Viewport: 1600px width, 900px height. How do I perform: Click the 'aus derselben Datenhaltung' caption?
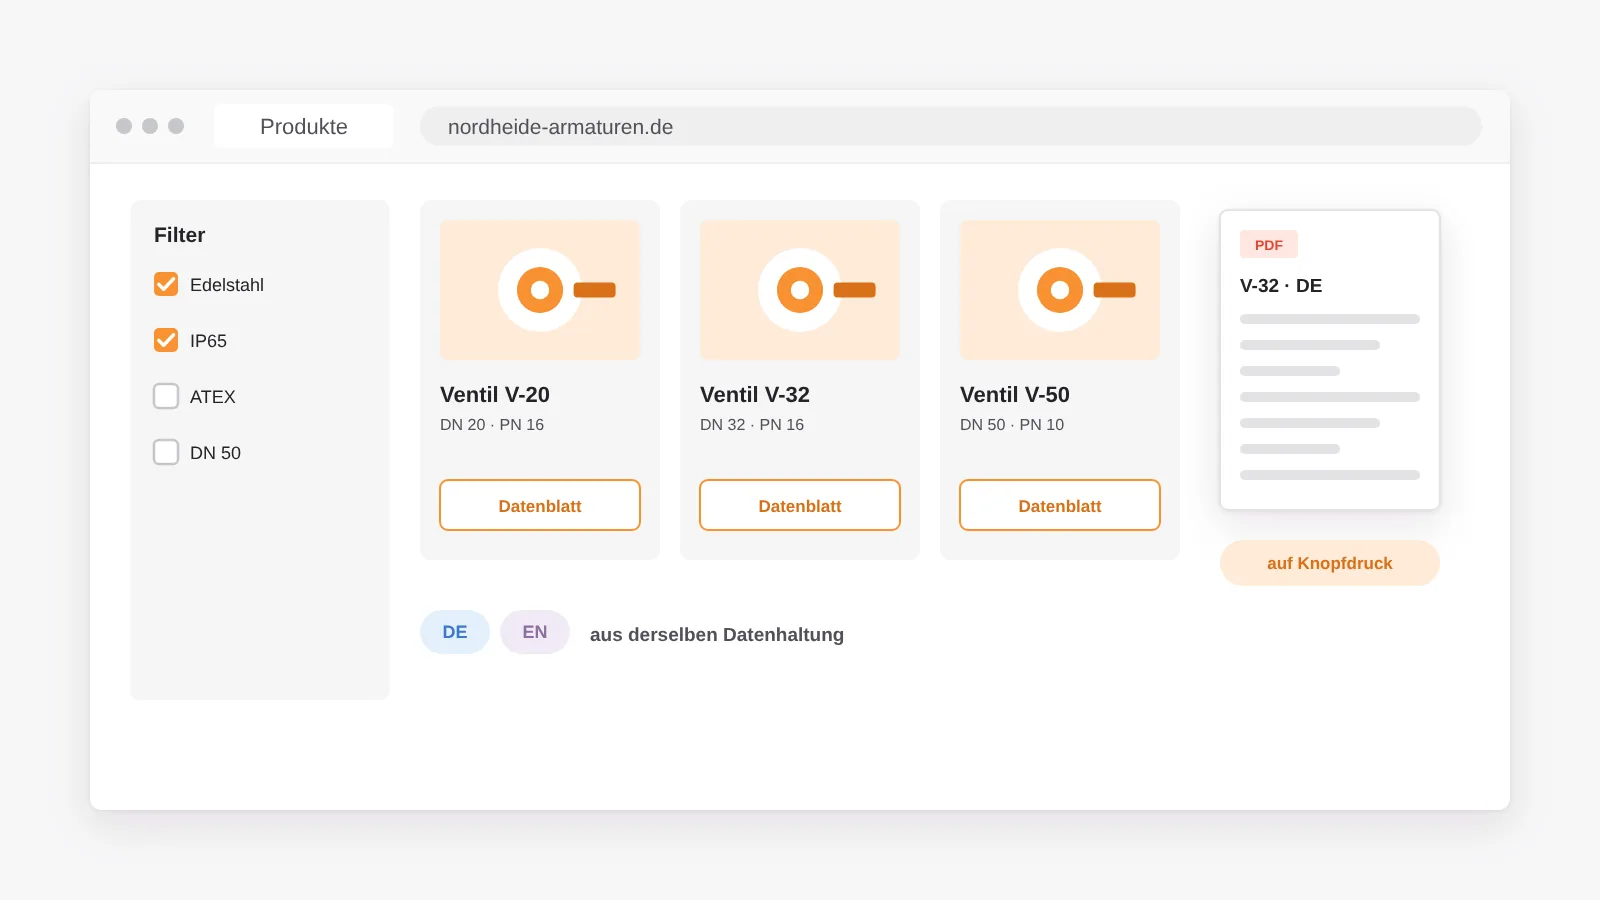tap(717, 635)
